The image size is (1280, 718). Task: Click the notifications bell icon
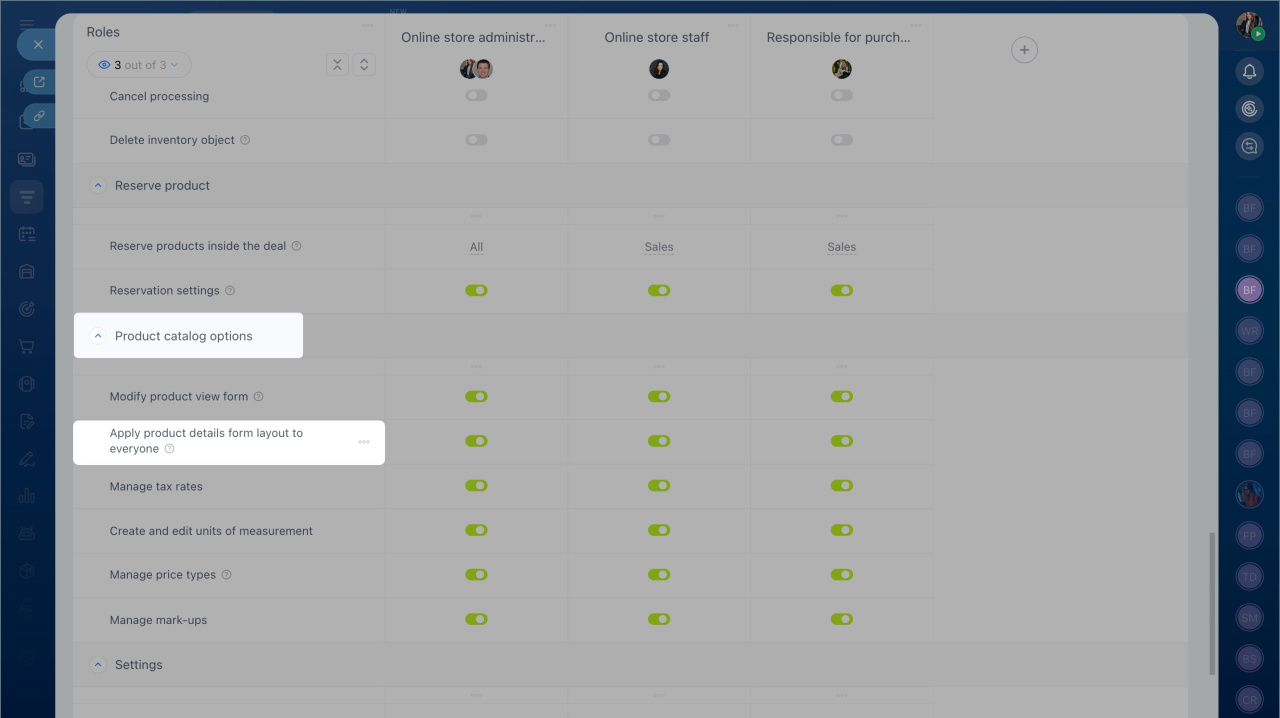click(1249, 71)
